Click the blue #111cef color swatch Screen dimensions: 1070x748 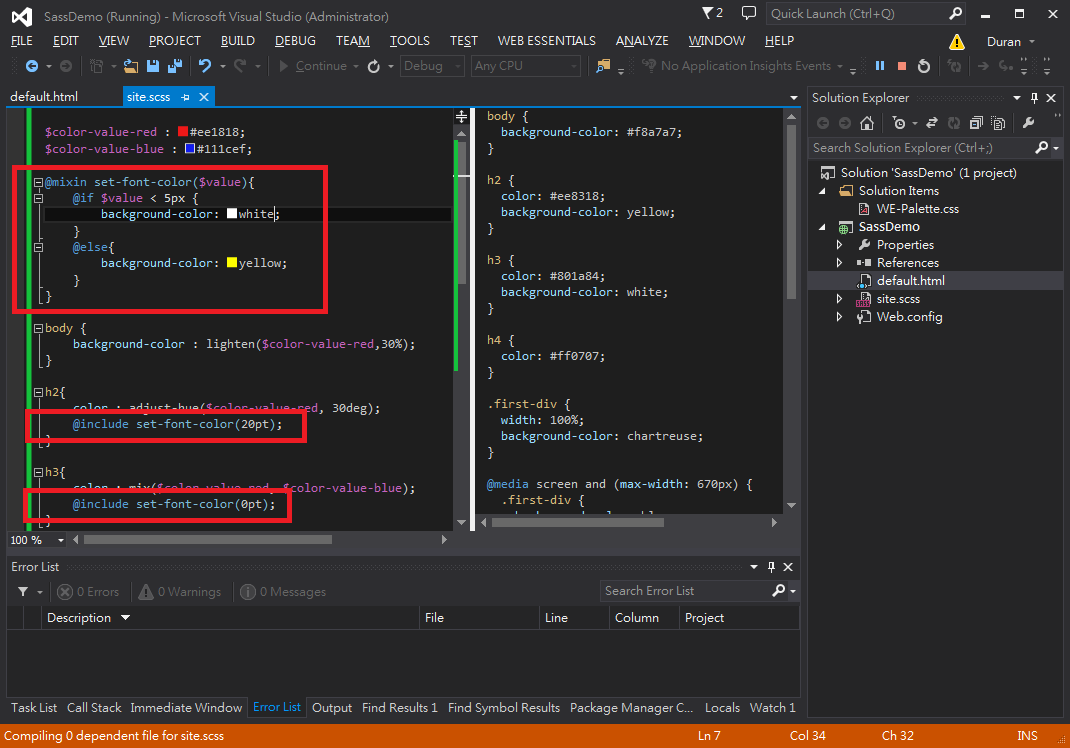click(x=190, y=148)
